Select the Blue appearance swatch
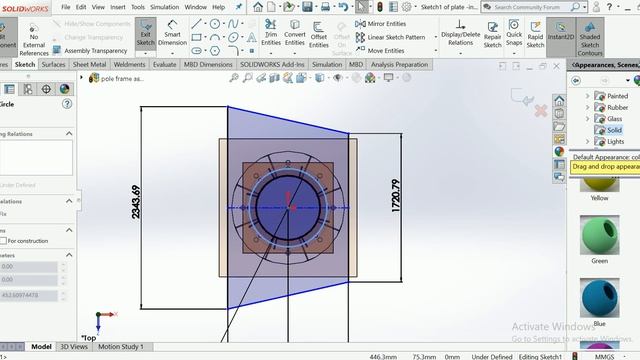640x360 pixels. (x=599, y=298)
